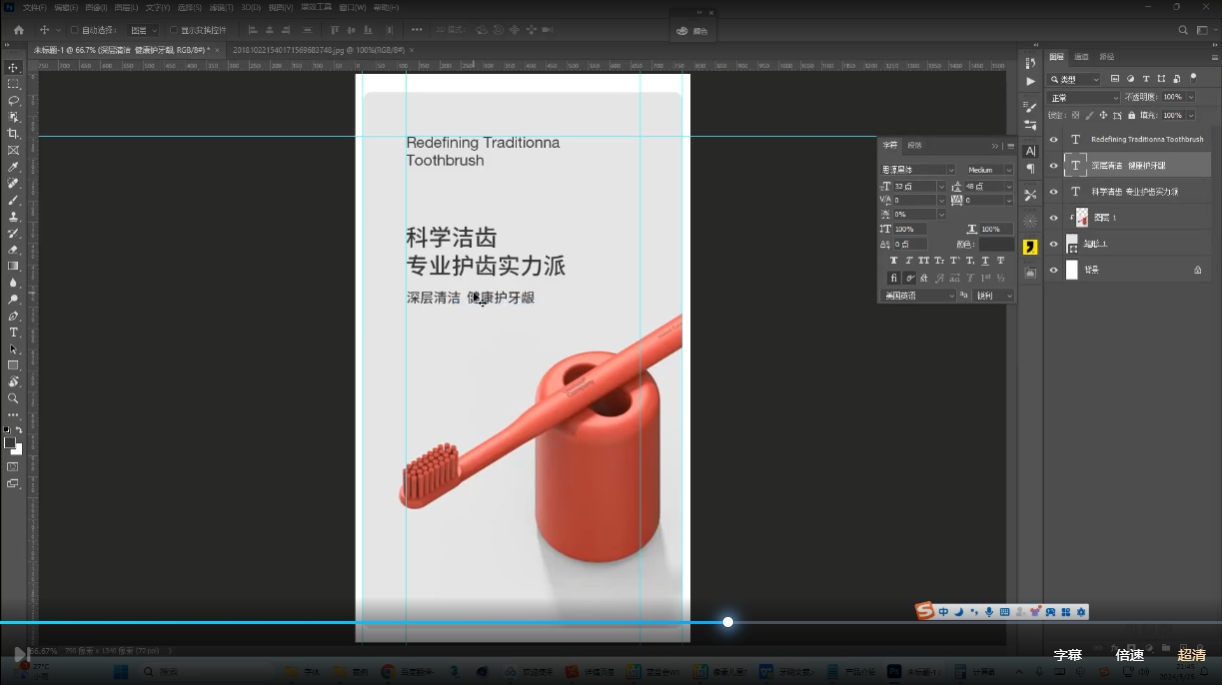Choose the Eyedropper tool
Screen dimensions: 1222x685
pos(13,167)
